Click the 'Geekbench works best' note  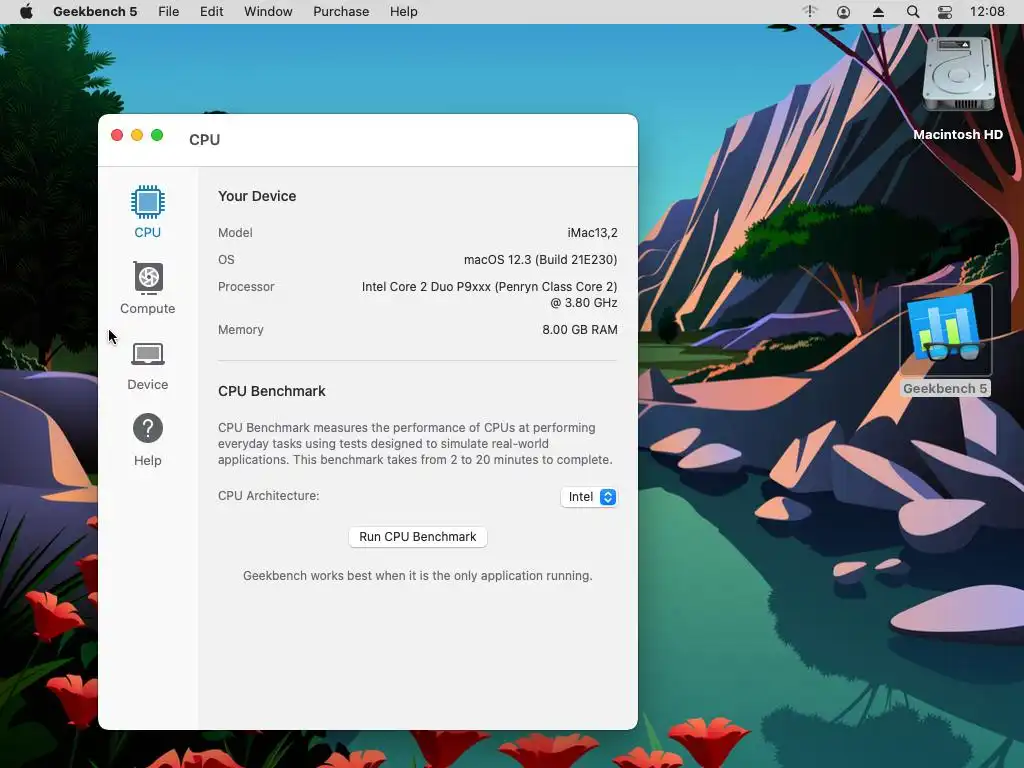(x=418, y=575)
